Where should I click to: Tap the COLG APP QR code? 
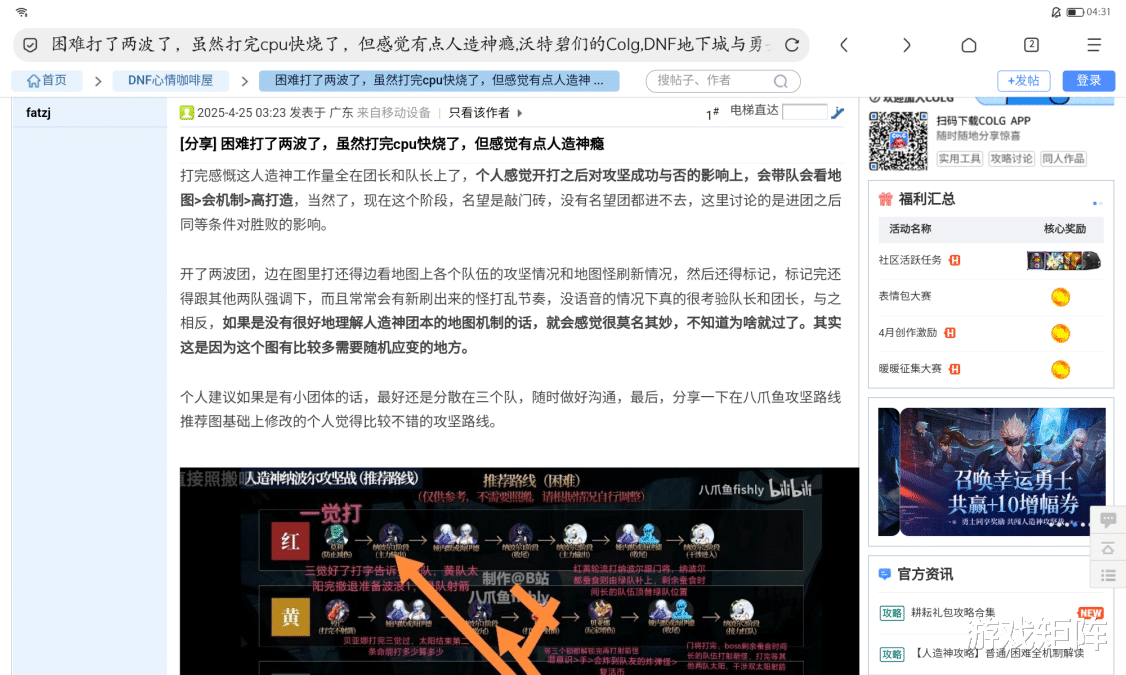(898, 141)
